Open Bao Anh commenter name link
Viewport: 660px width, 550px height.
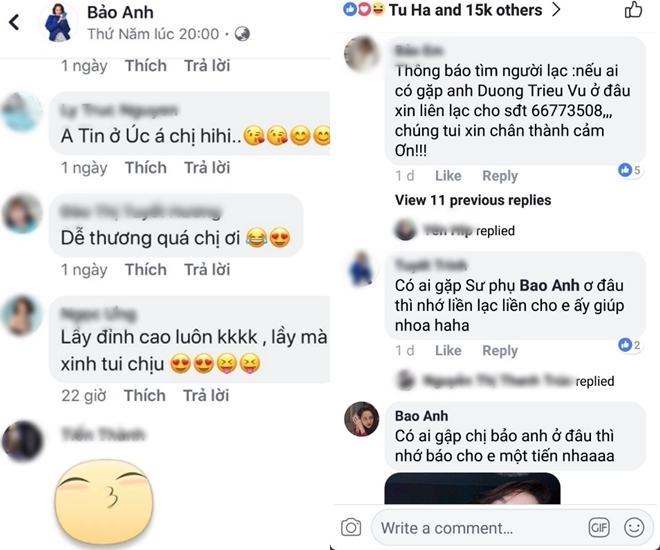pyautogui.click(x=421, y=416)
